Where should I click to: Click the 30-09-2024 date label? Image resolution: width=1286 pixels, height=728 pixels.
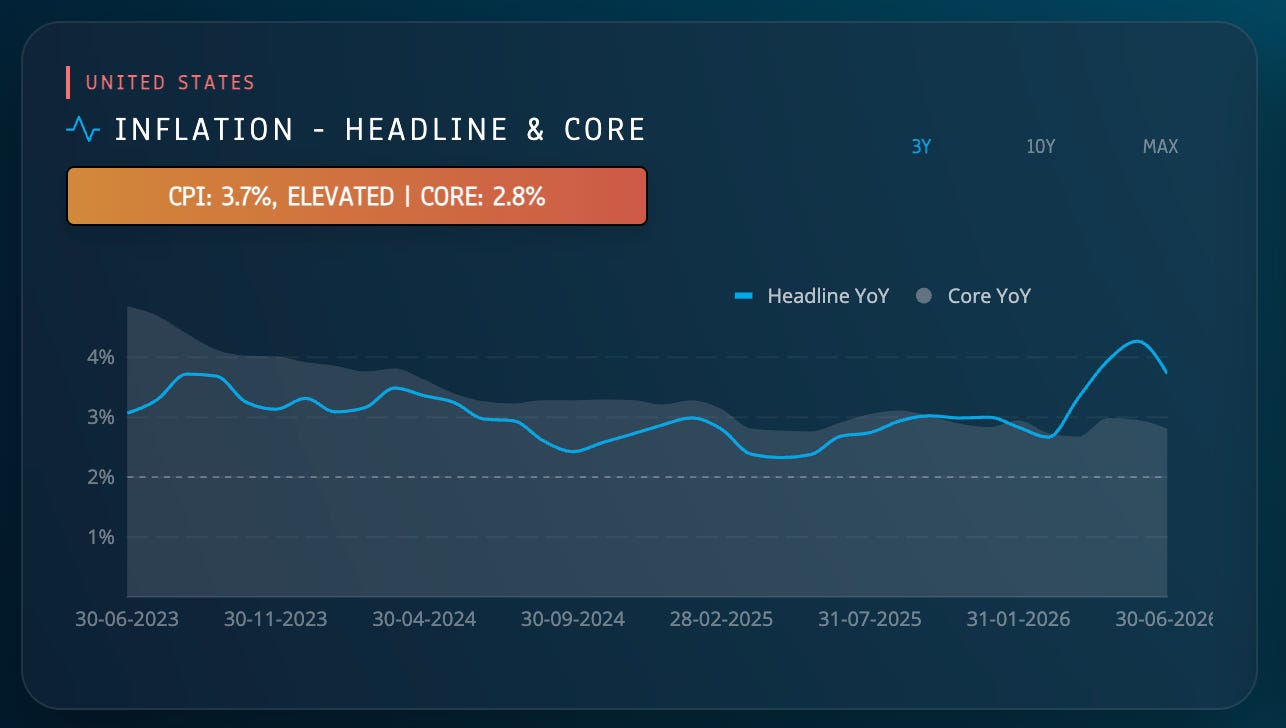[573, 619]
